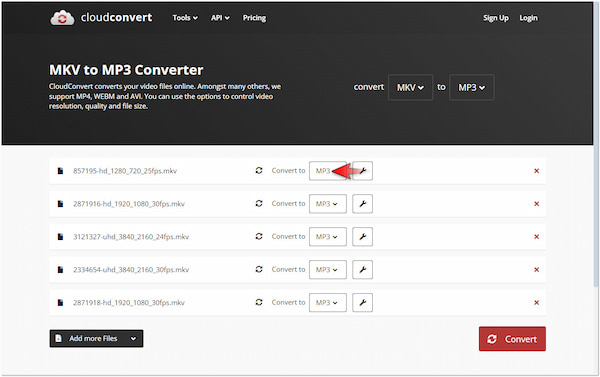Select file name 2871916-hd_1920_1080_30fps.mkv
This screenshot has height=377, width=600.
pyautogui.click(x=129, y=204)
